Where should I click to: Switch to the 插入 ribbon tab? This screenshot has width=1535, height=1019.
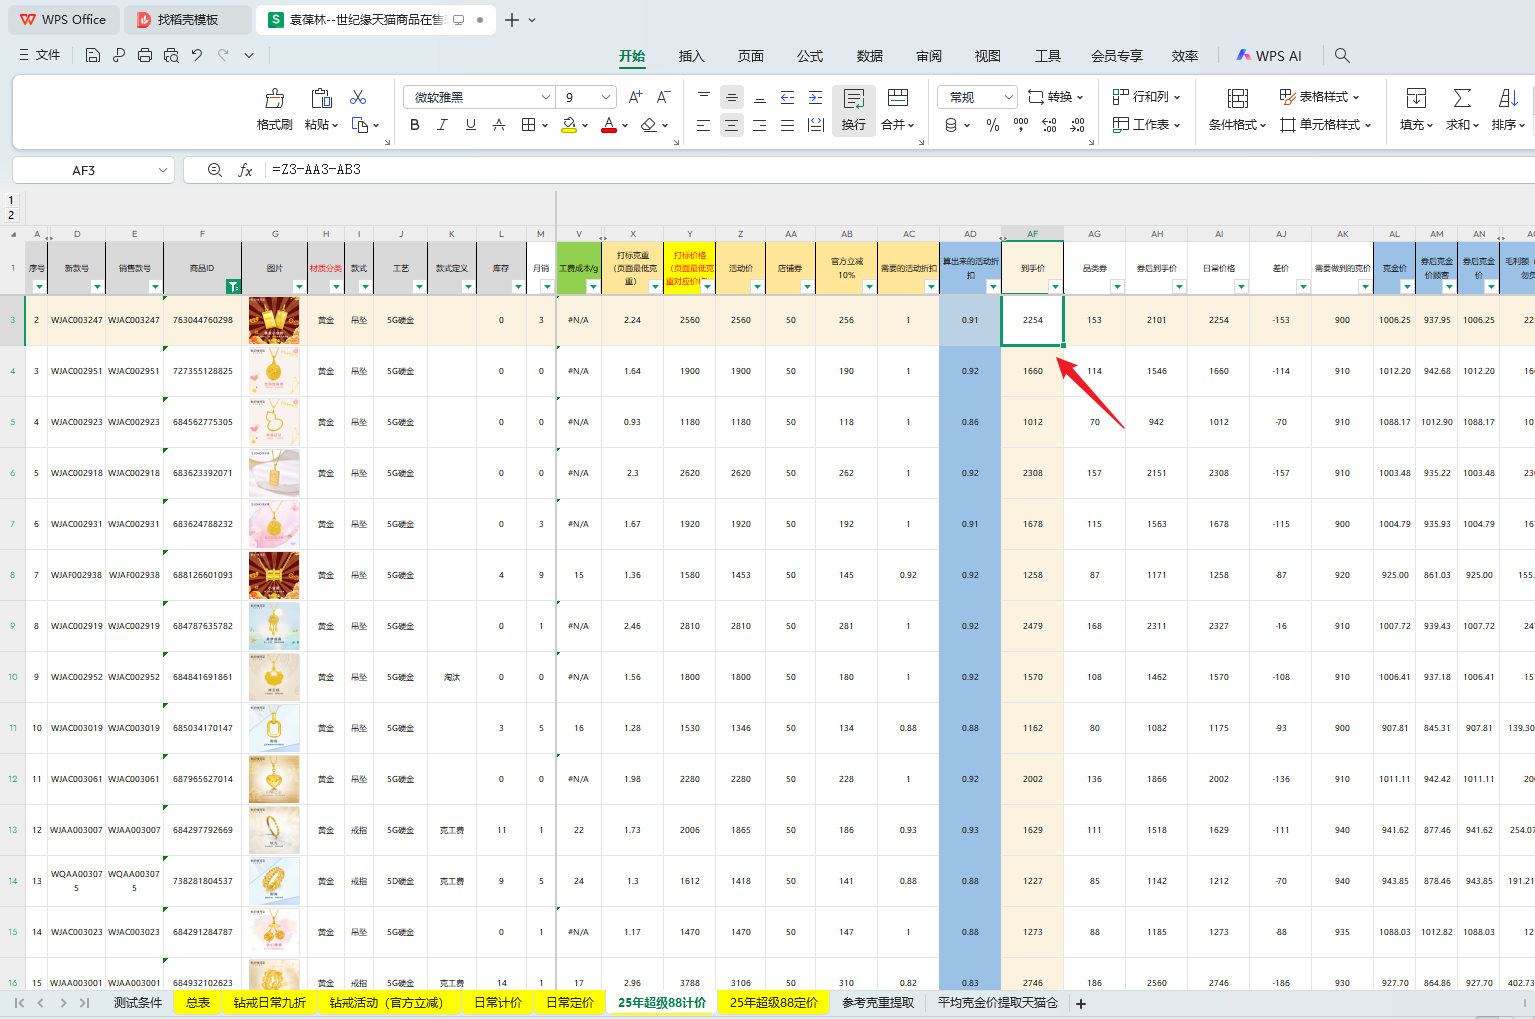691,56
